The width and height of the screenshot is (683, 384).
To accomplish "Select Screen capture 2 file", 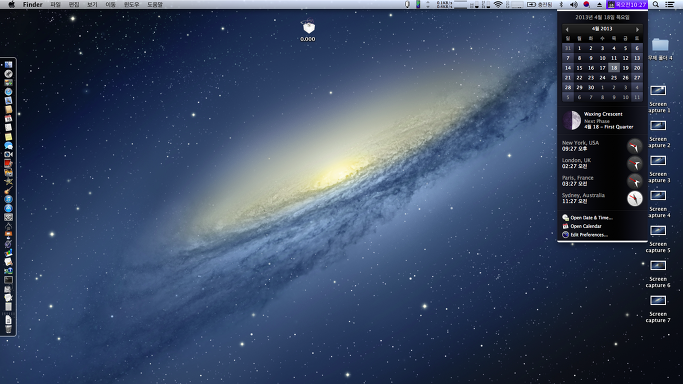I will coord(658,125).
